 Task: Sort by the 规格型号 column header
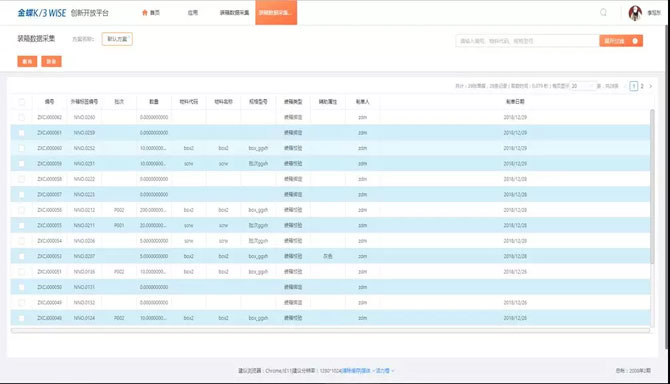point(258,102)
